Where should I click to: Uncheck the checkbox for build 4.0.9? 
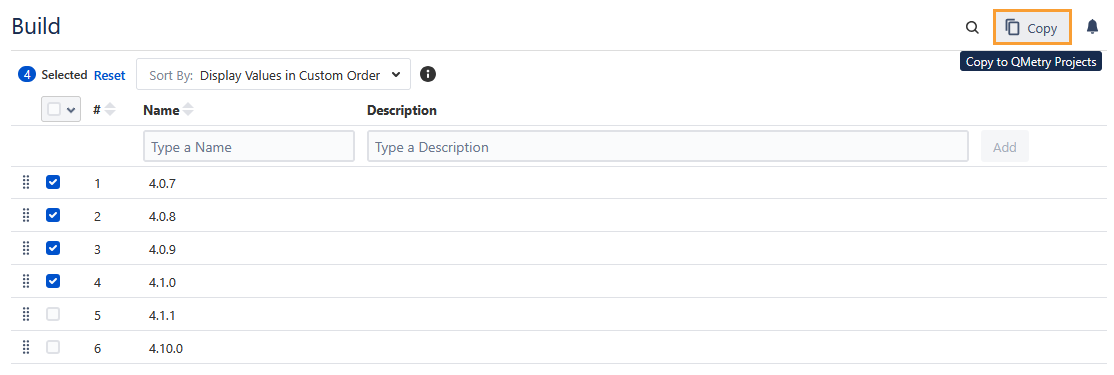click(x=53, y=249)
